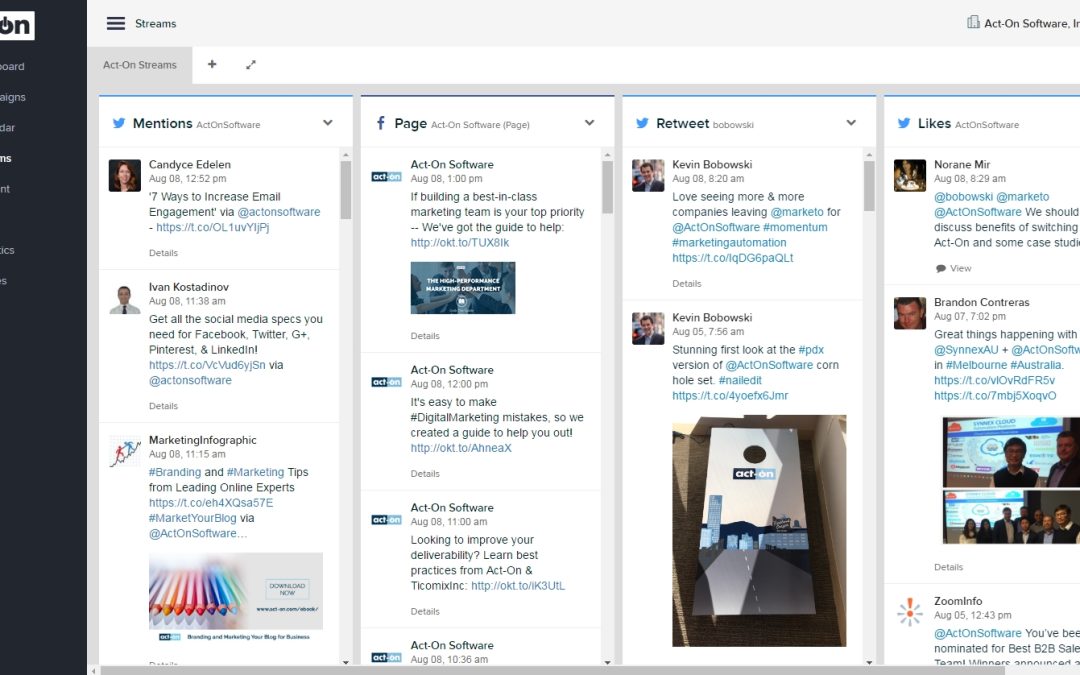Click author name Norane Mir
1080x675 pixels.
coord(962,165)
